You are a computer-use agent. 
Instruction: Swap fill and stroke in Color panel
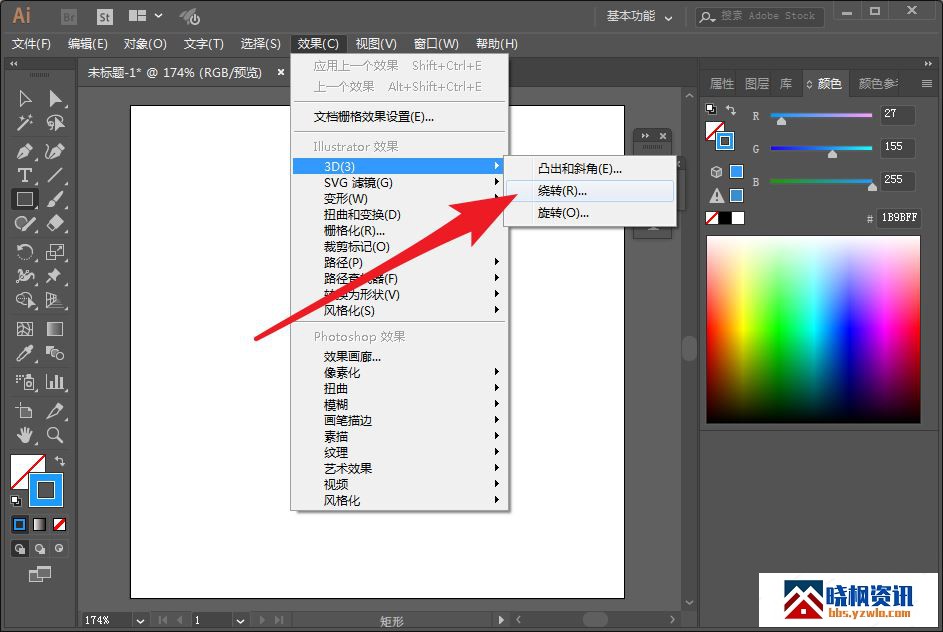(x=730, y=110)
